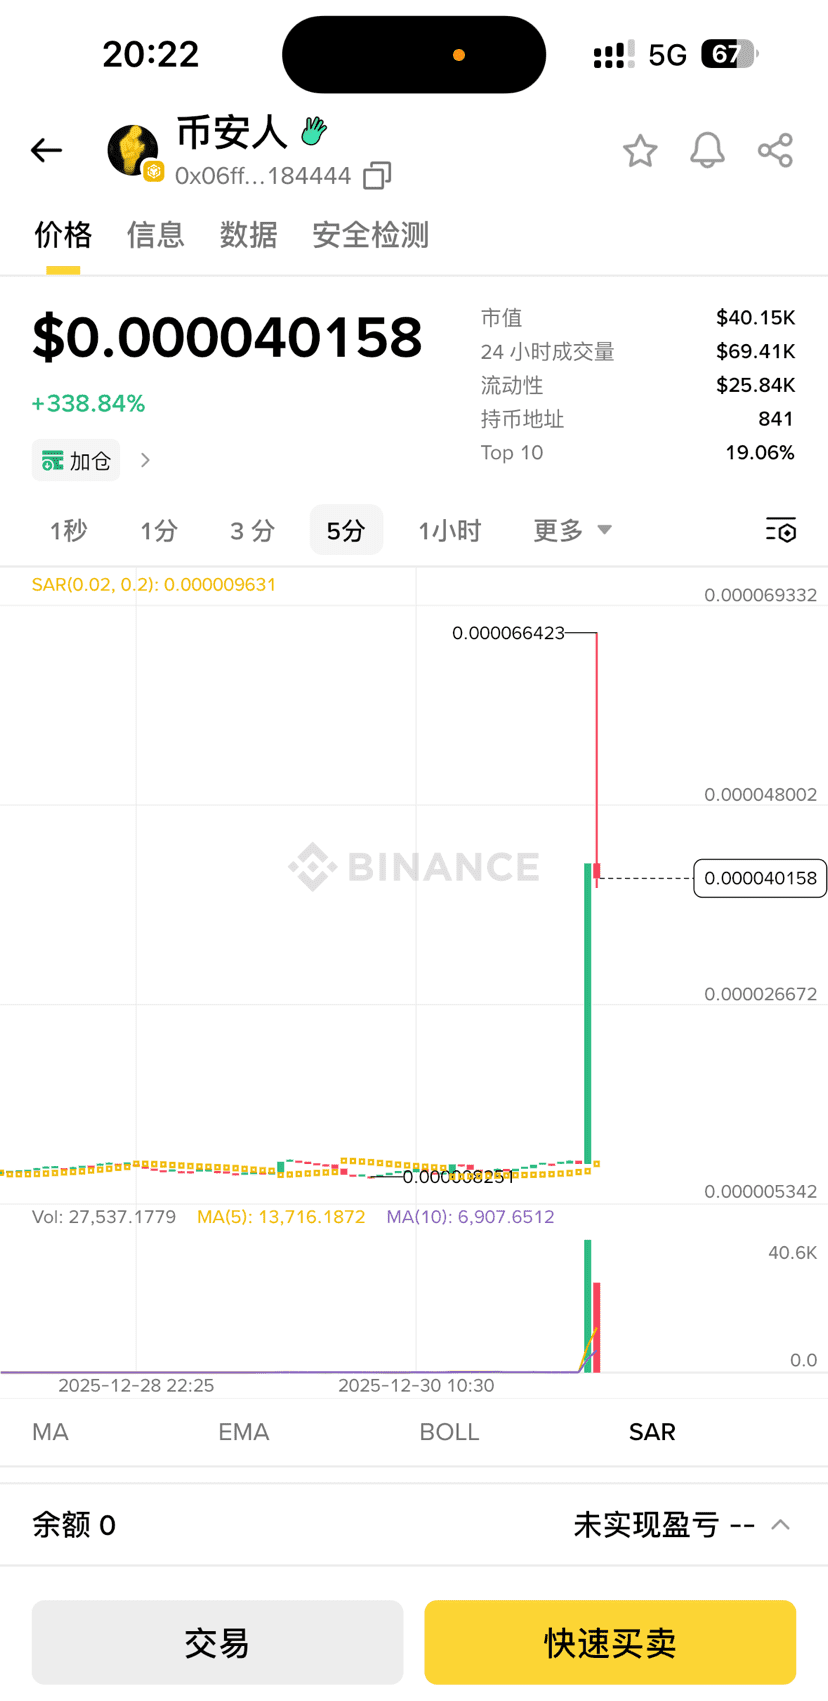Tap the yellow 快速买卖 button
Screen dimensions: 828x1701
(x=610, y=1642)
